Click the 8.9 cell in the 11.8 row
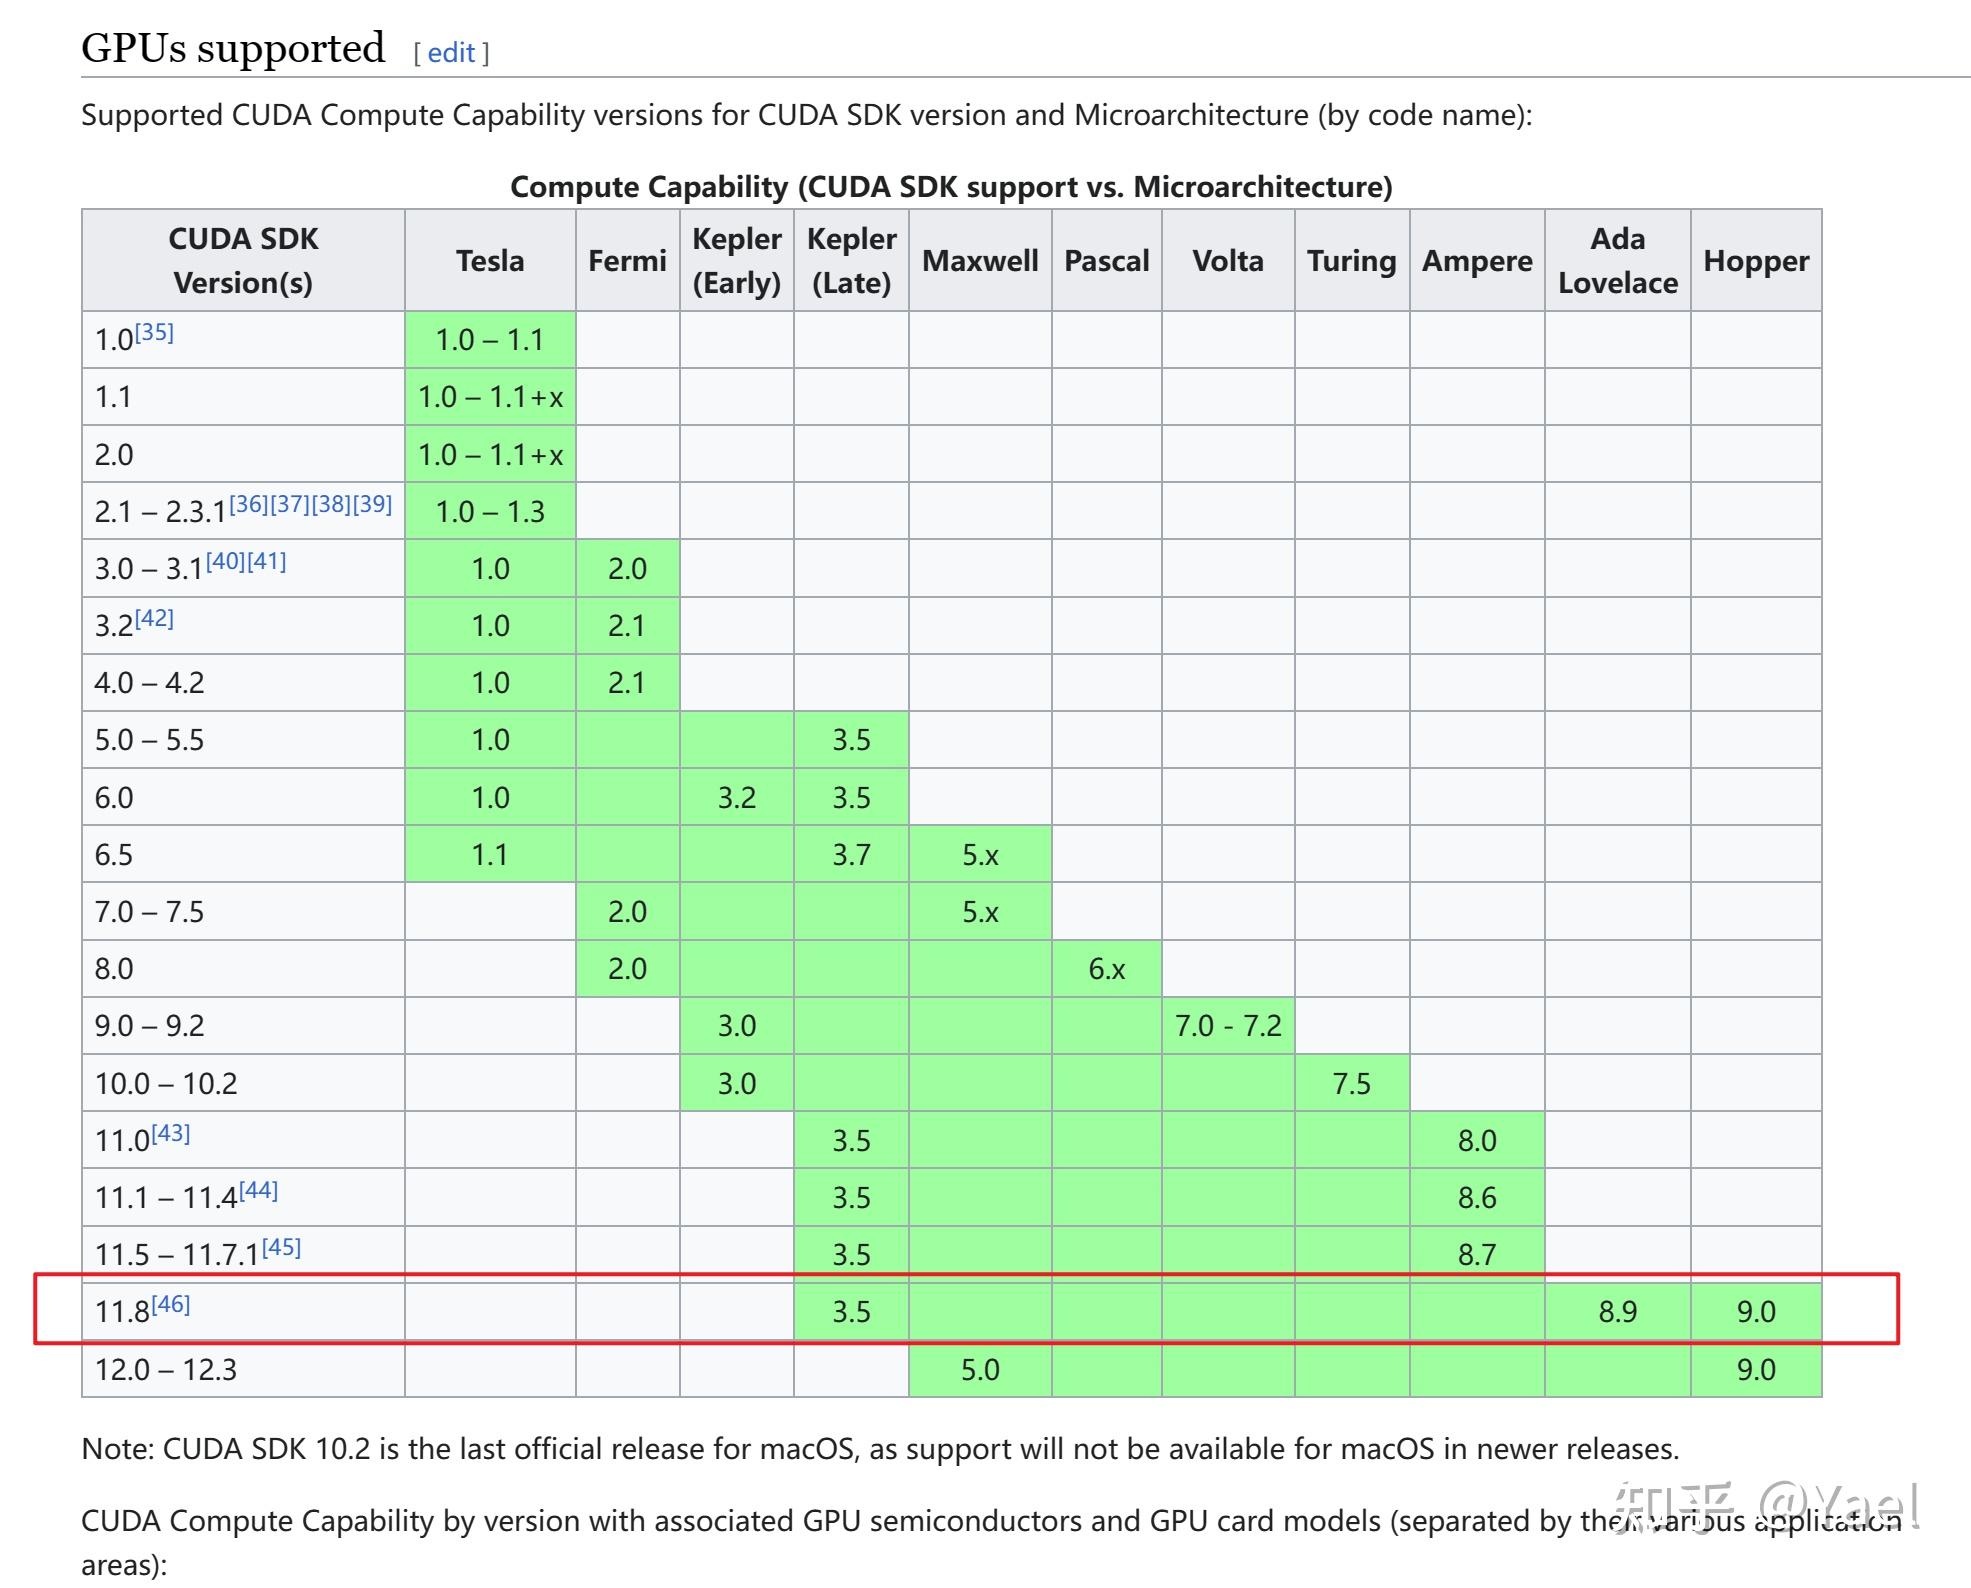The width and height of the screenshot is (1971, 1588). point(1617,1311)
